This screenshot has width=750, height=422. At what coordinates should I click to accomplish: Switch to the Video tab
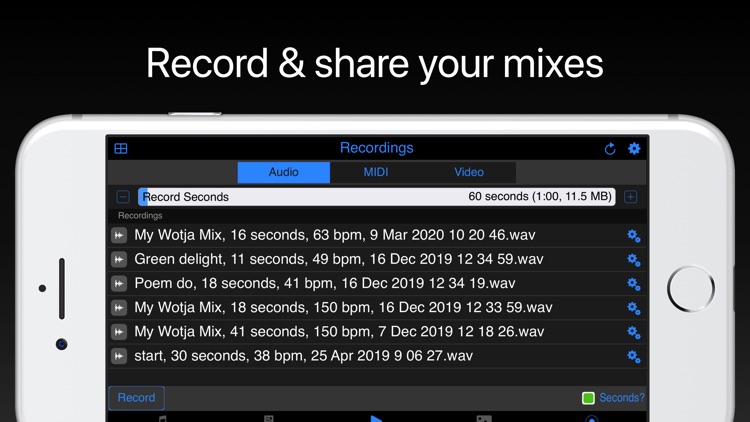point(469,172)
